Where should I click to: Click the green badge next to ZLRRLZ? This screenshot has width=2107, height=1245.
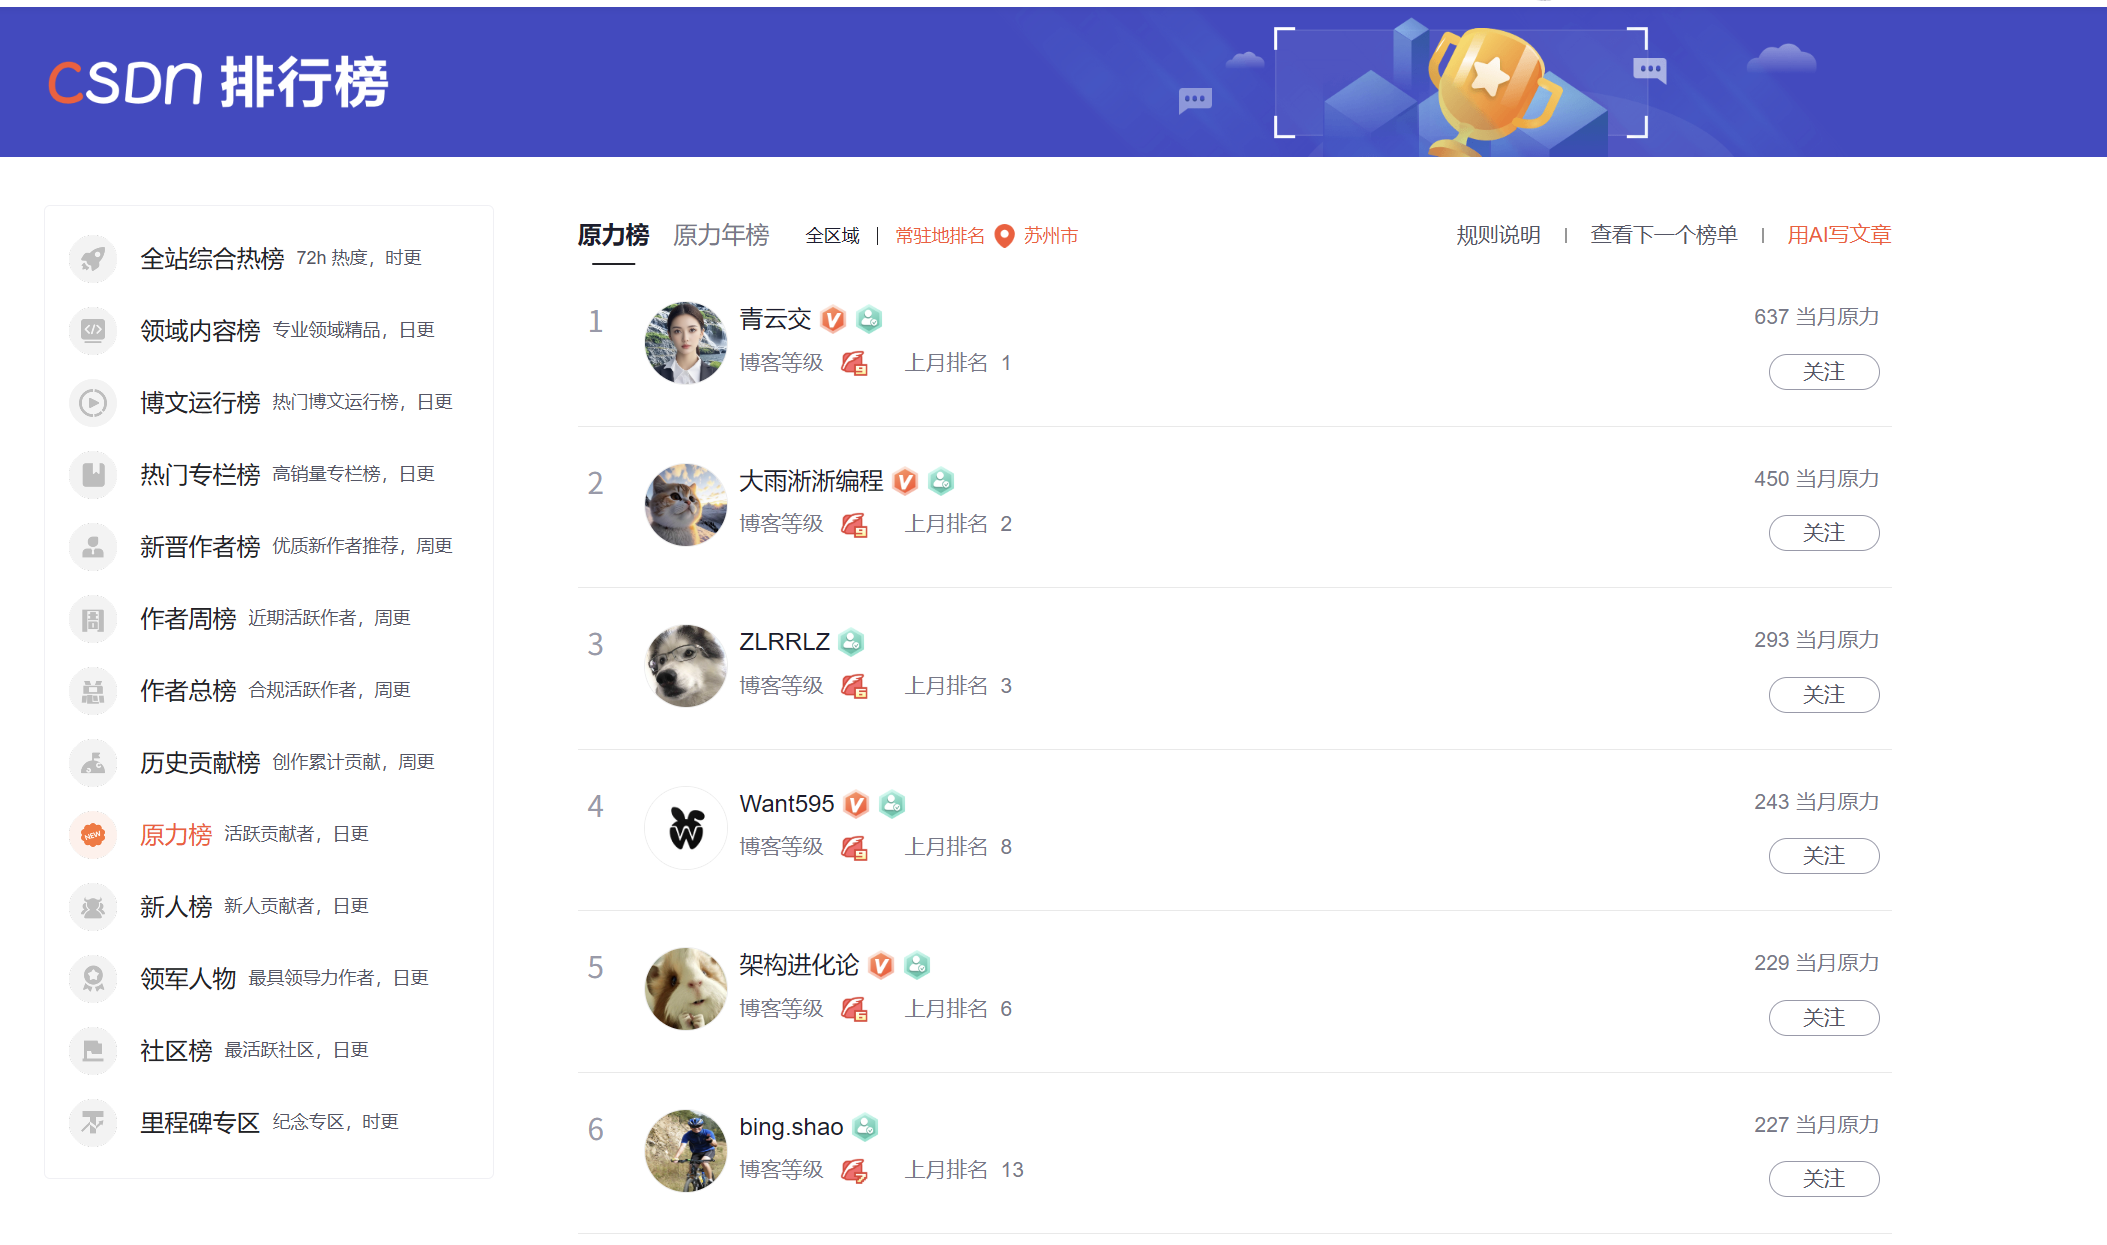[x=851, y=642]
